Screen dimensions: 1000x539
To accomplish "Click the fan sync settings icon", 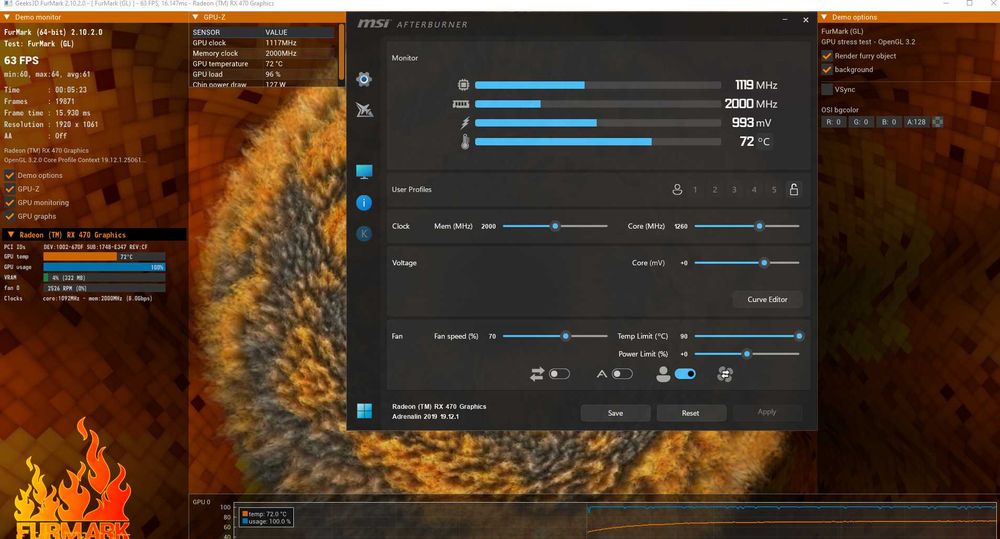I will (724, 374).
